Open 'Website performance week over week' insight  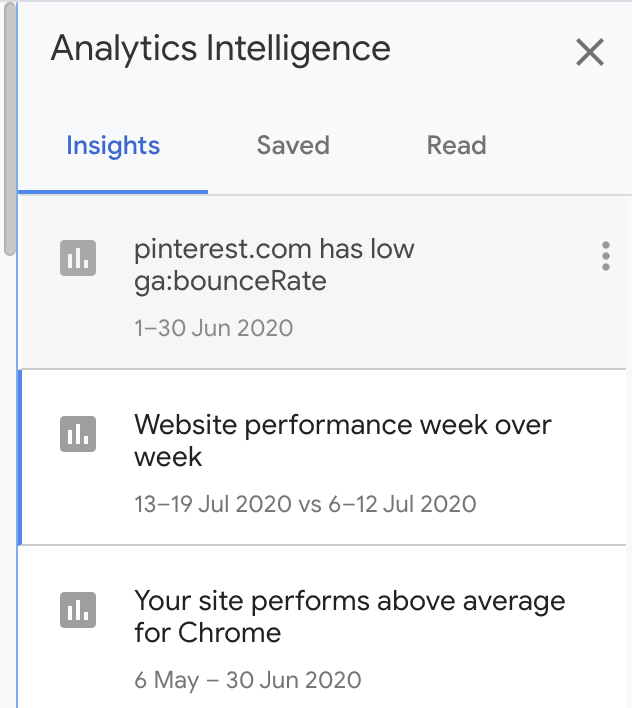tap(342, 440)
